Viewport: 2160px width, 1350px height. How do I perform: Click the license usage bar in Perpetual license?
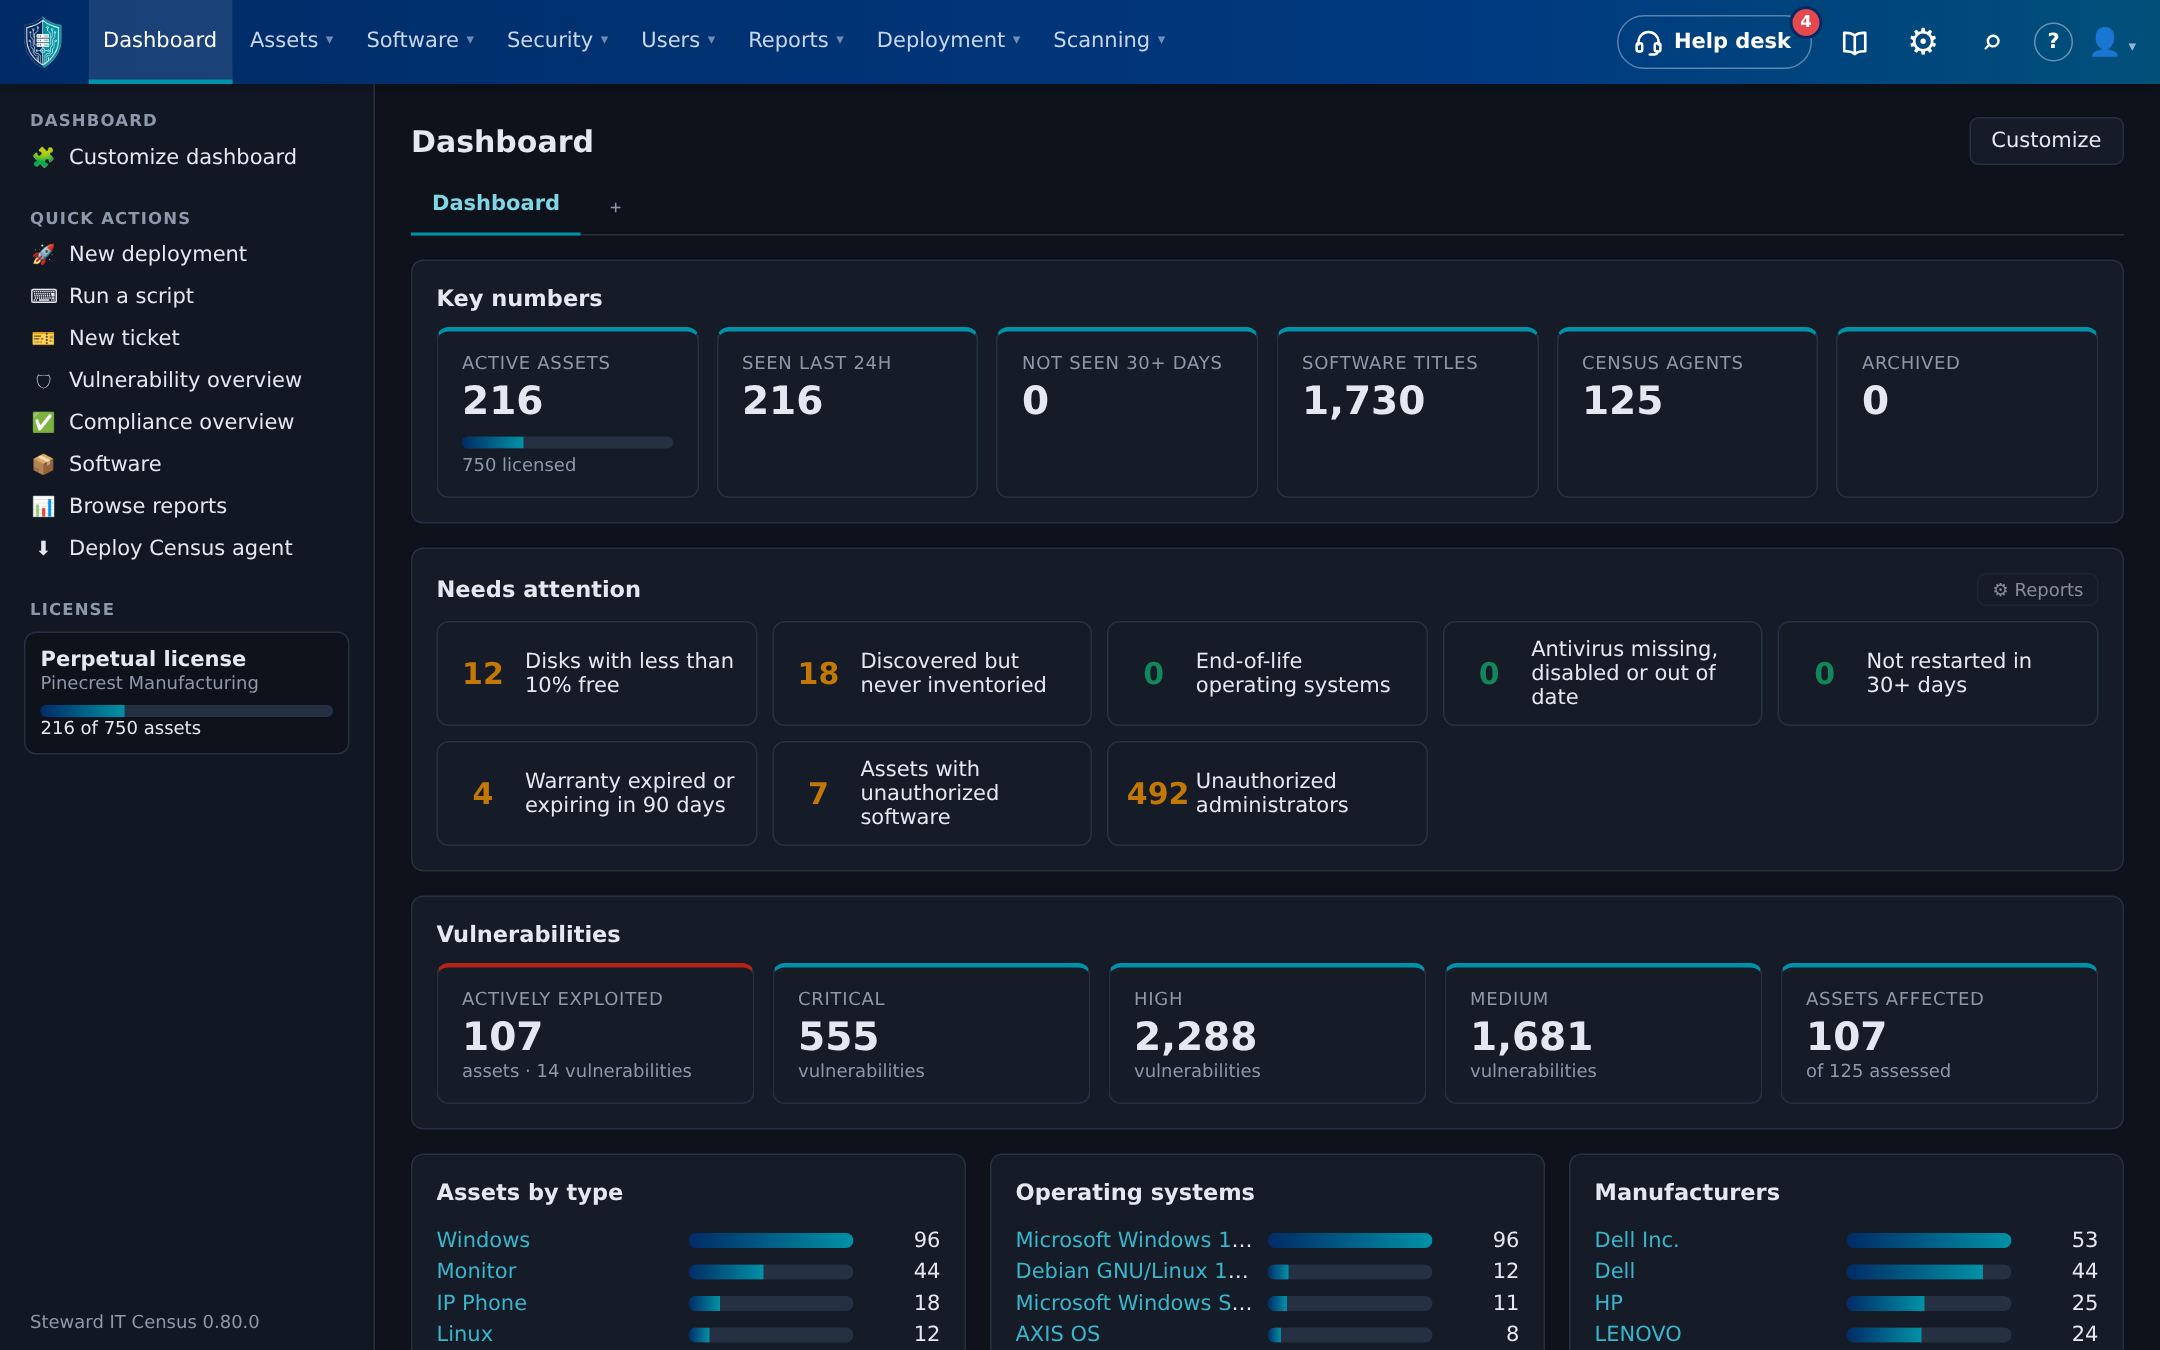click(x=186, y=711)
